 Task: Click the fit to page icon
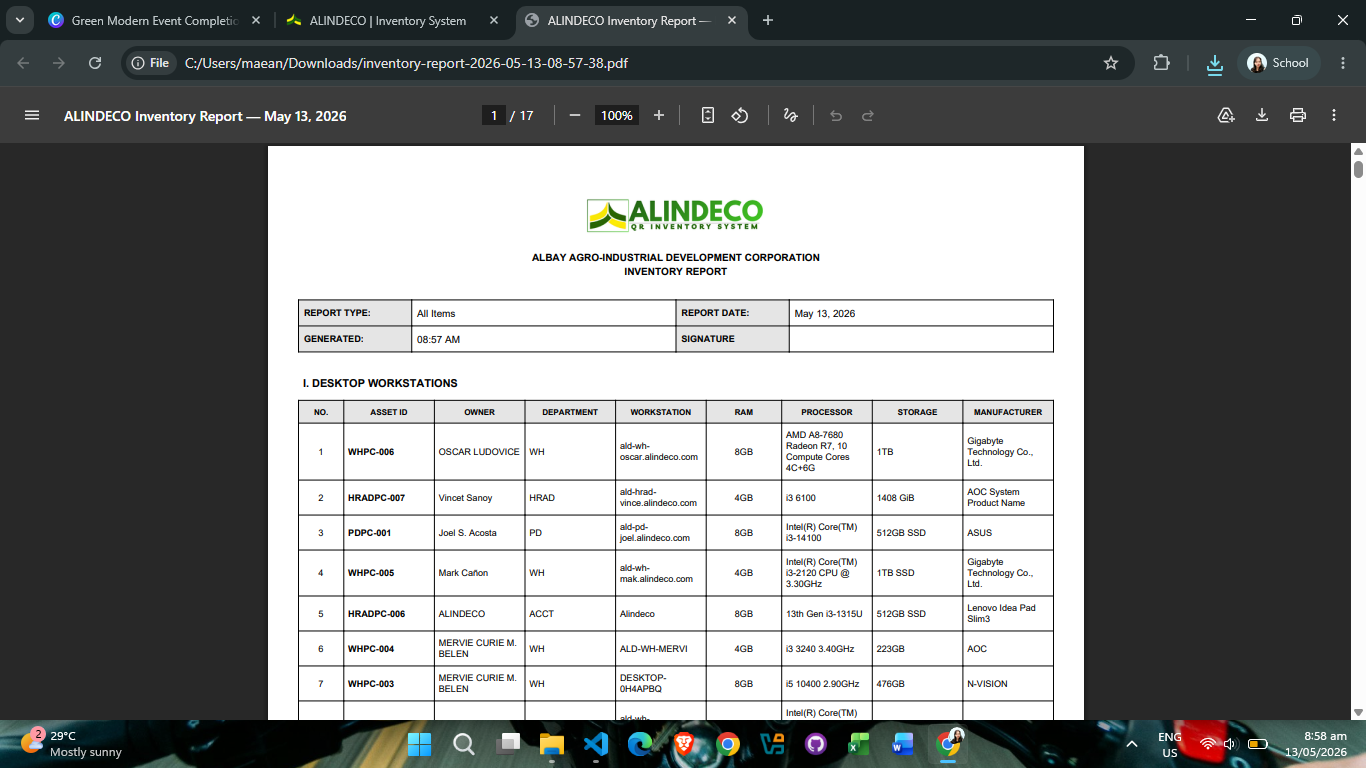tap(708, 116)
